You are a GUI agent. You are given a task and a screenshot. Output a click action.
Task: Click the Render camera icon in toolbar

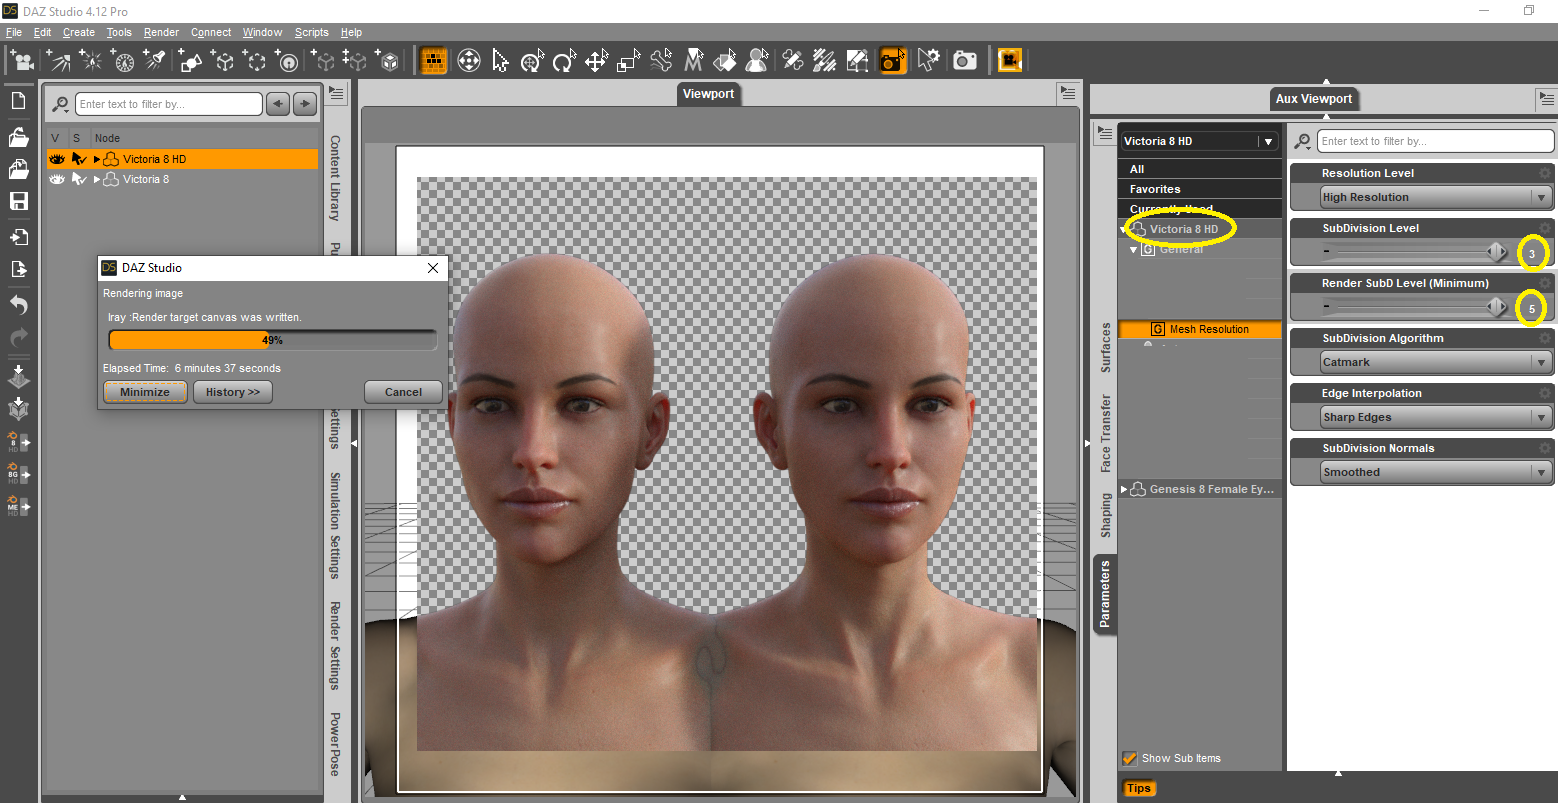tap(964, 61)
